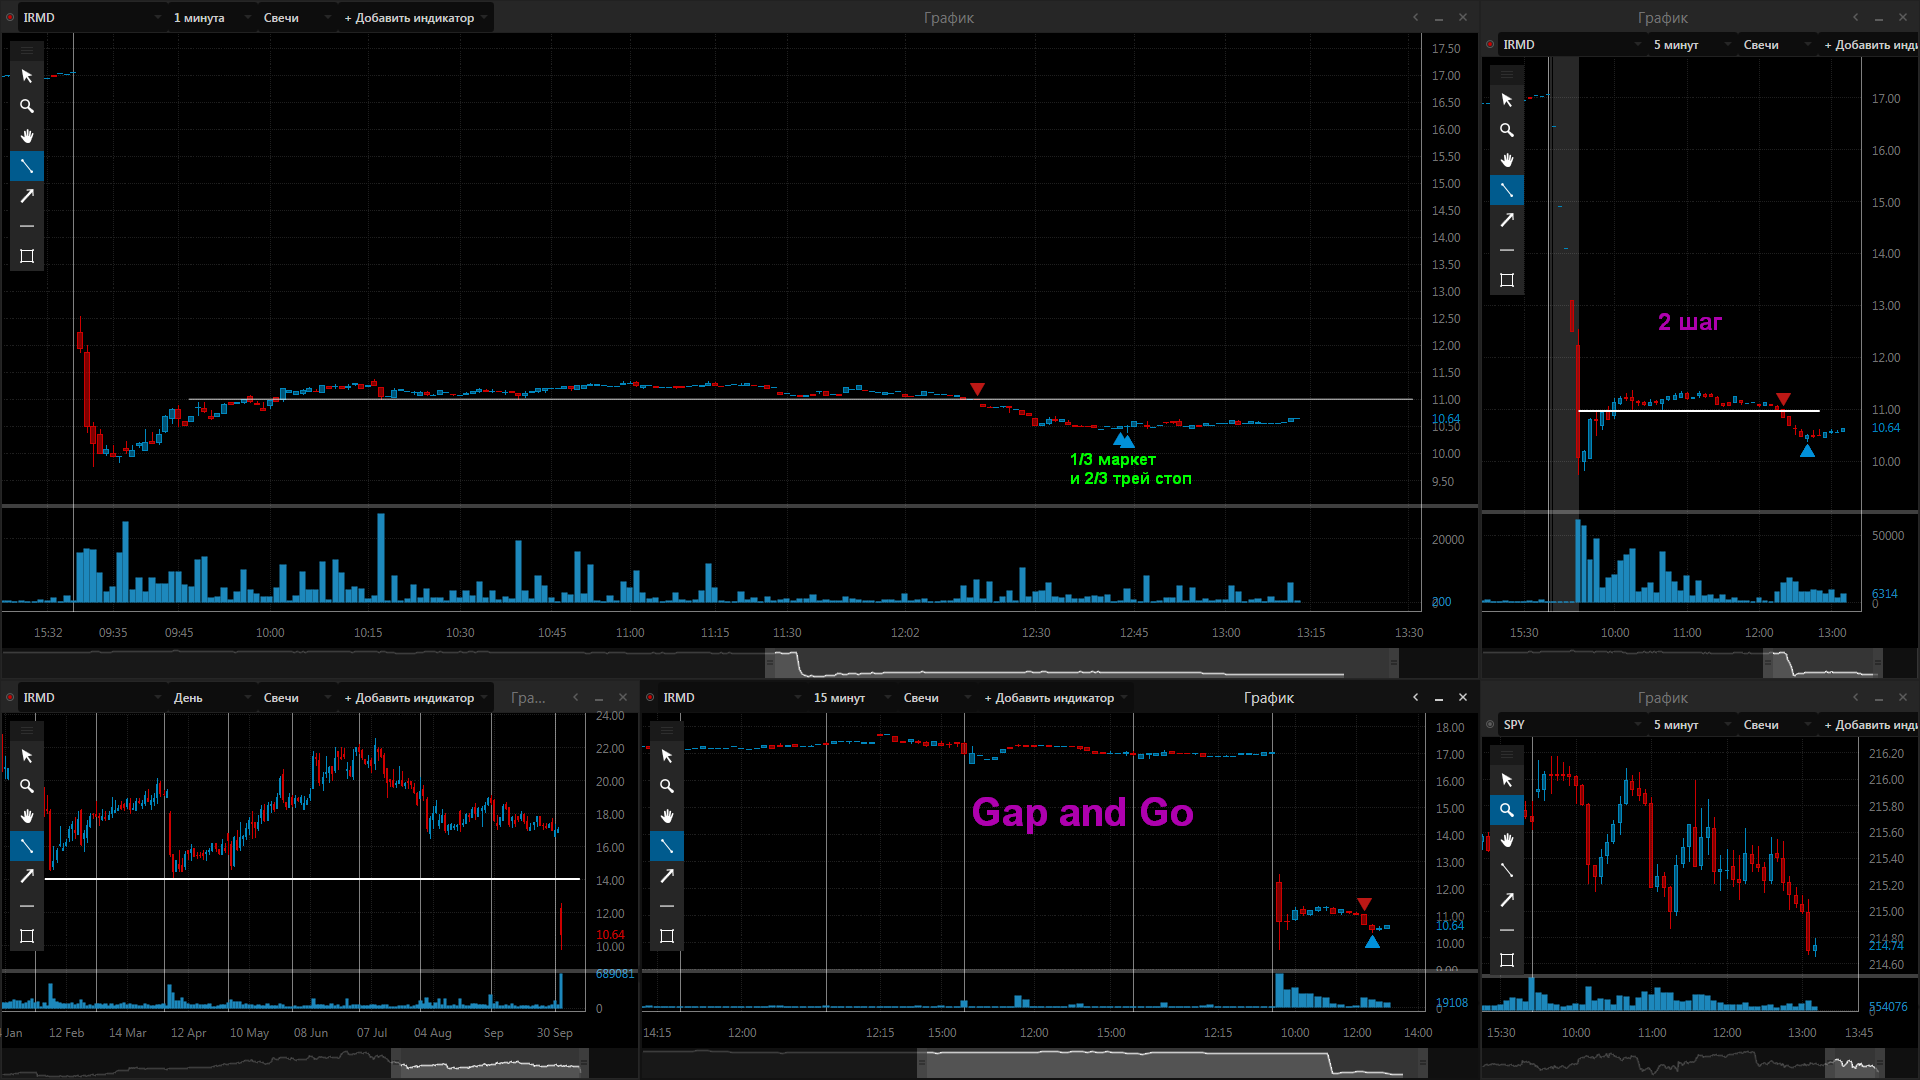Viewport: 1920px width, 1080px height.
Task: Select the pointer tool in daily IRMD chart
Action: (27, 756)
